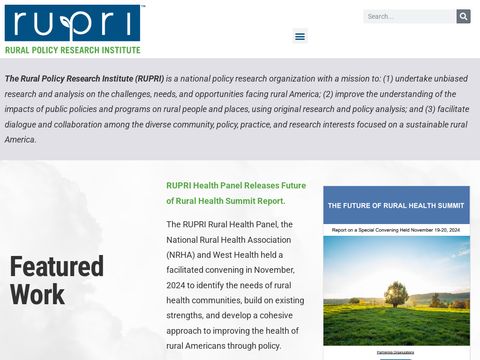Focus the Search input field

pos(410,16)
